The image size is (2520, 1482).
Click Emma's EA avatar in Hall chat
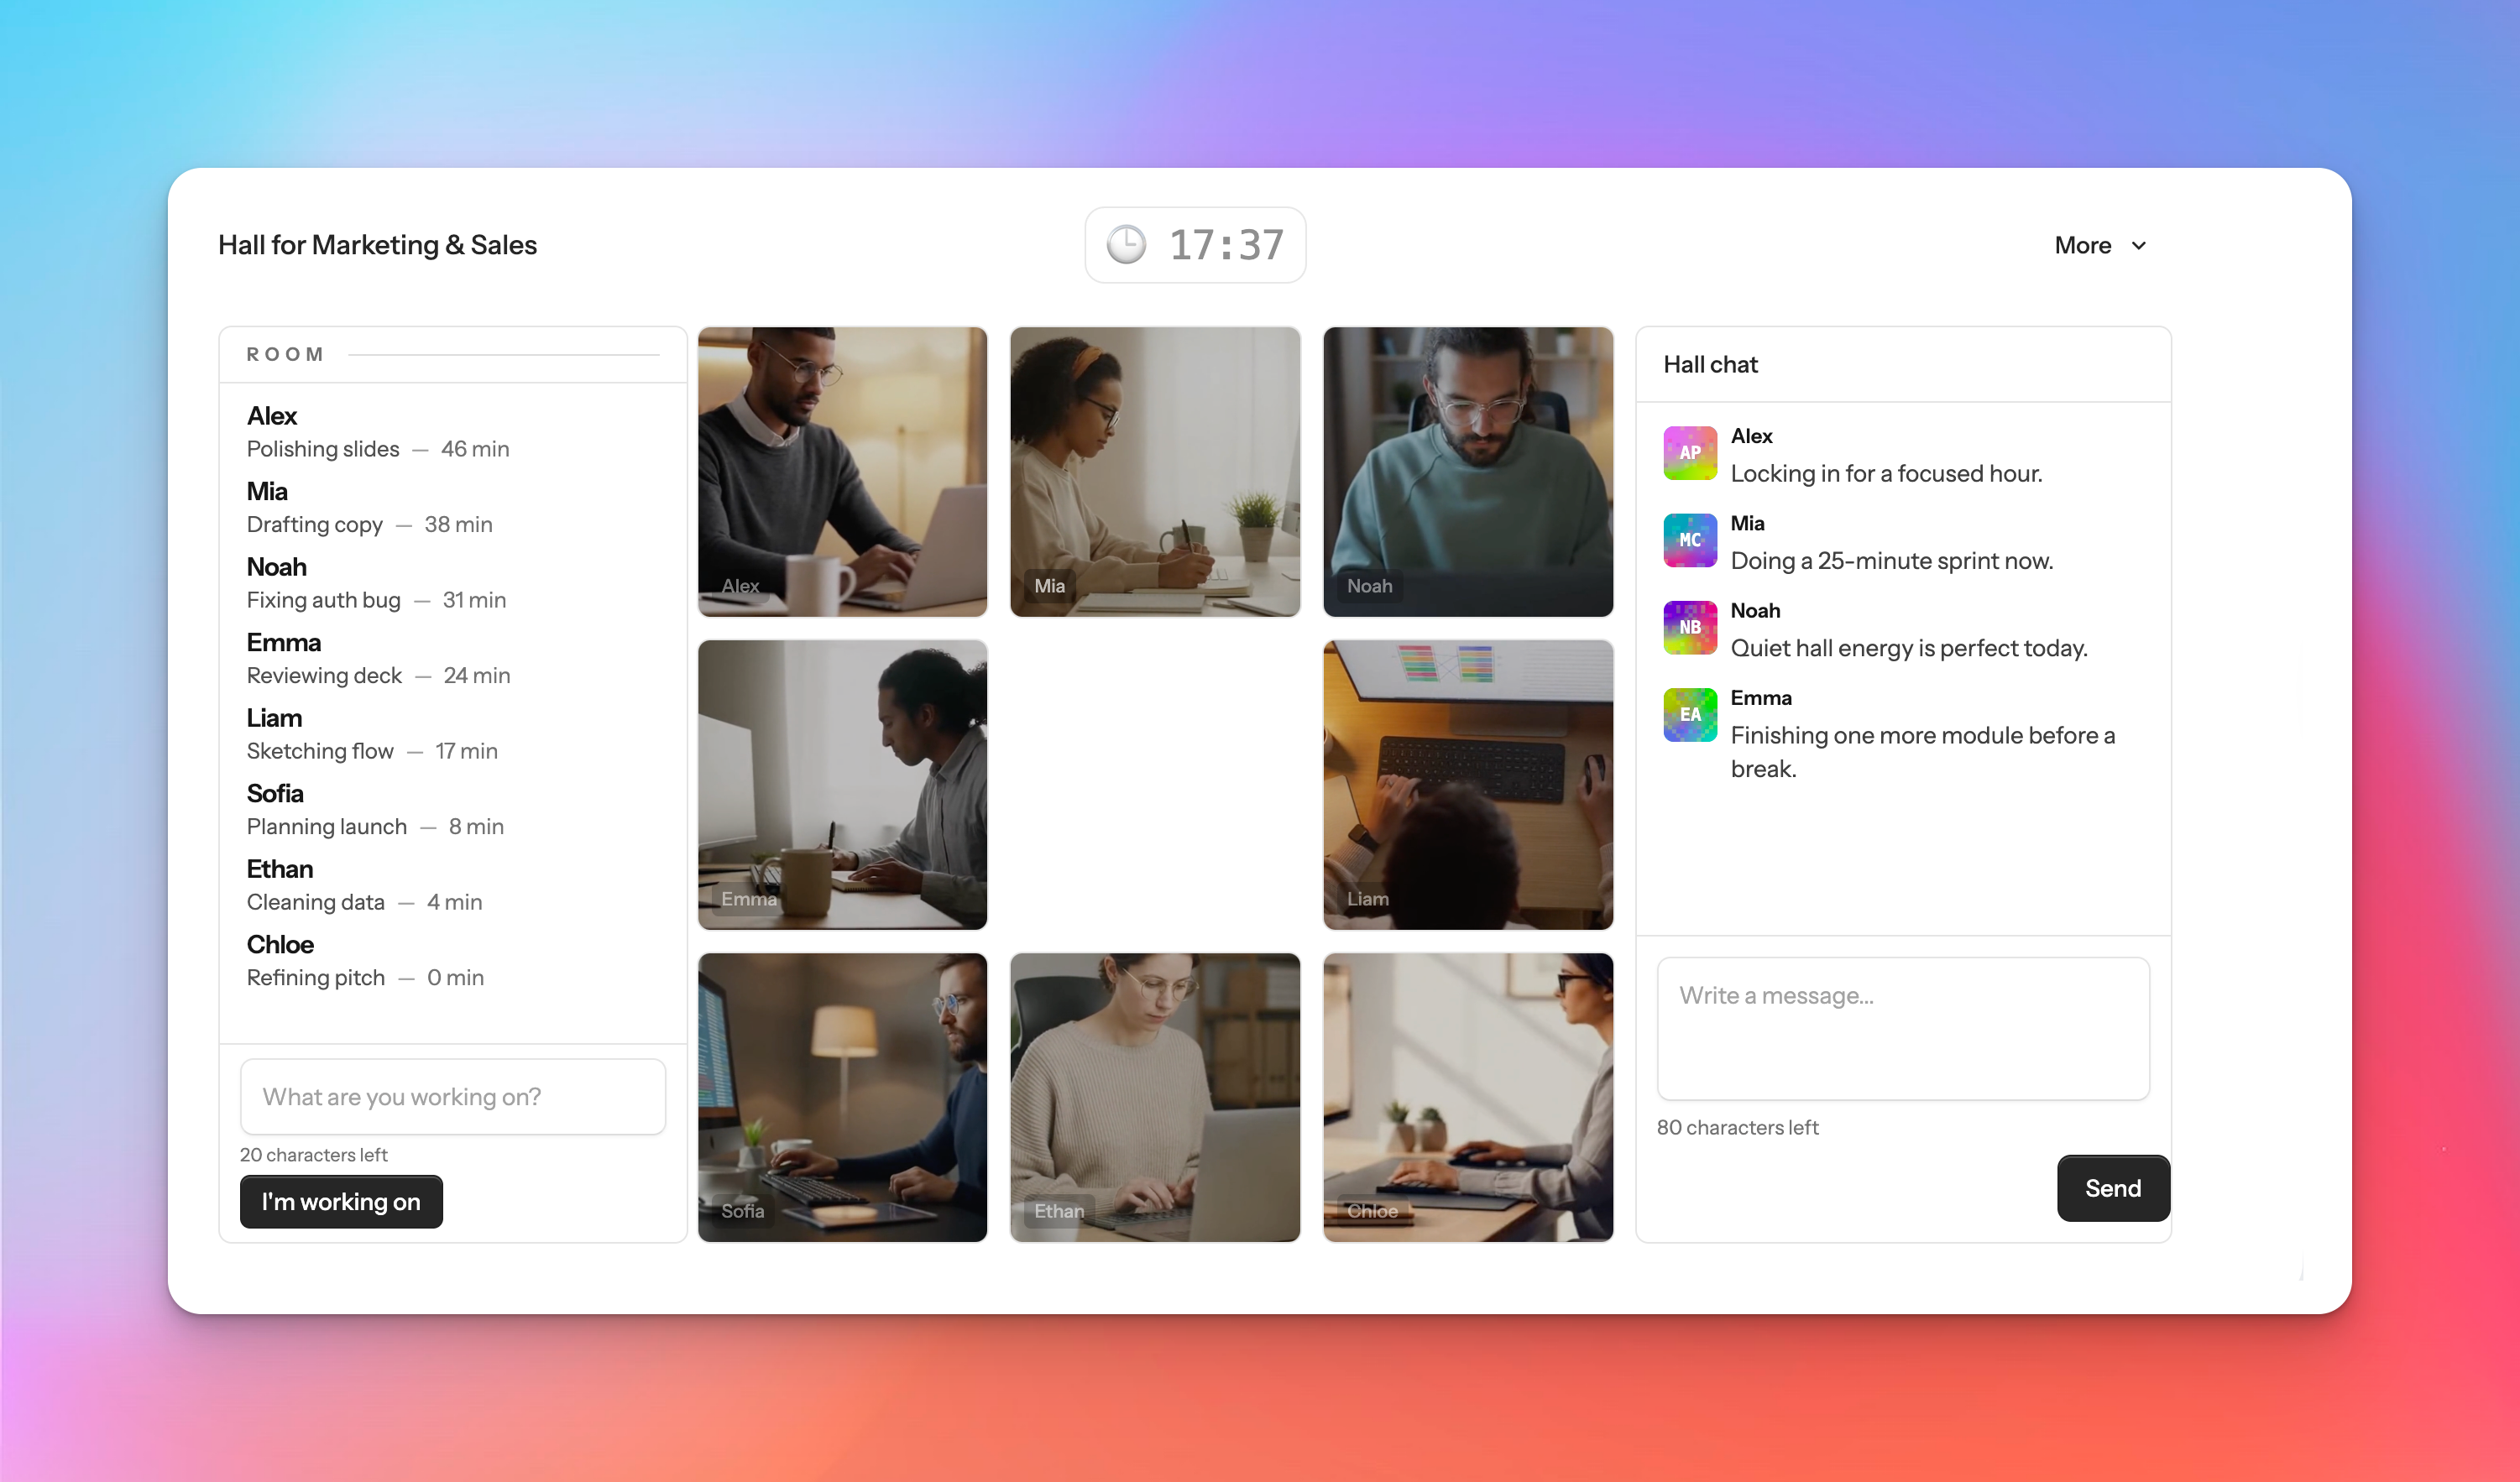[x=1689, y=714]
